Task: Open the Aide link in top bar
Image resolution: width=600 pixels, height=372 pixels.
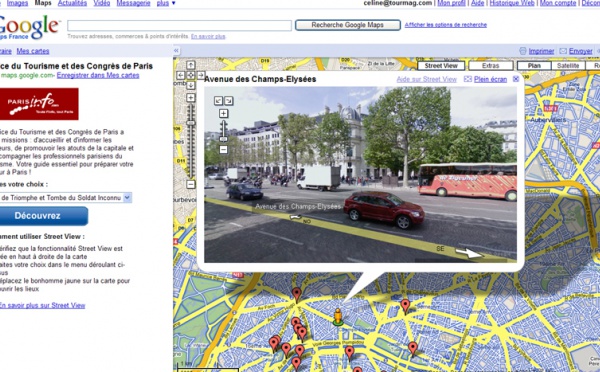Action: tap(478, 3)
